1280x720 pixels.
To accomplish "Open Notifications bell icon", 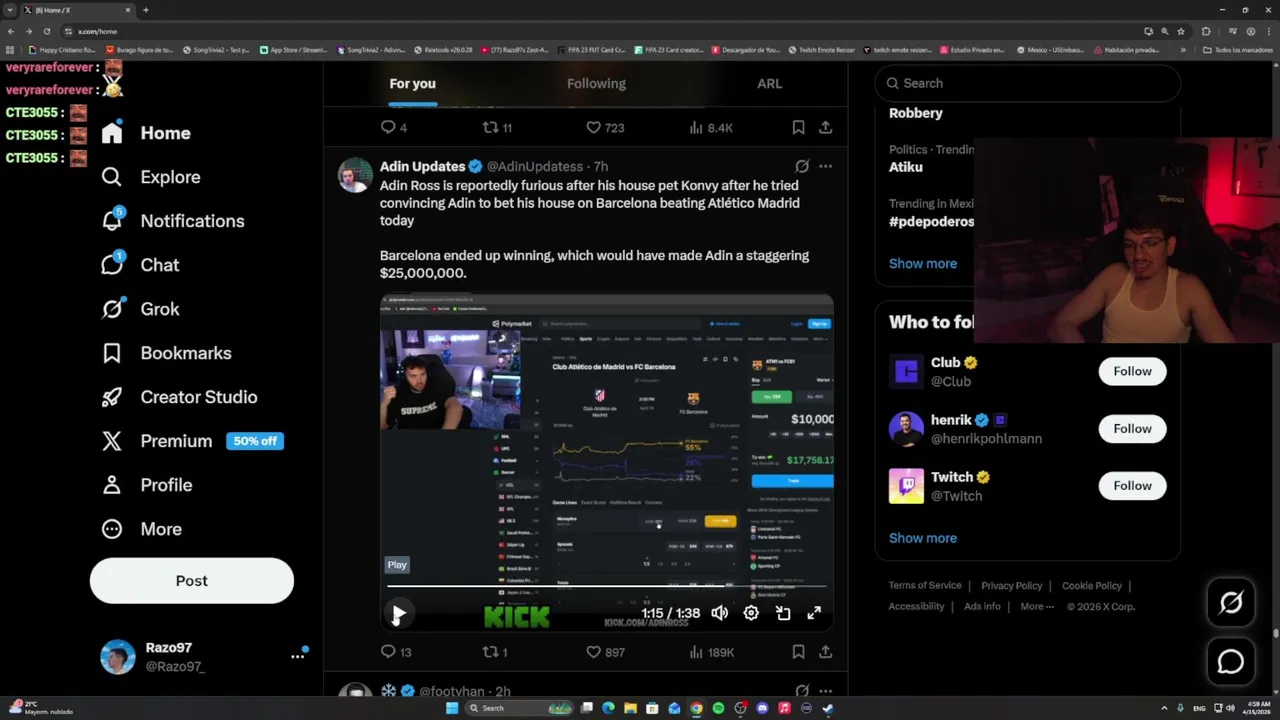I will 112,220.
